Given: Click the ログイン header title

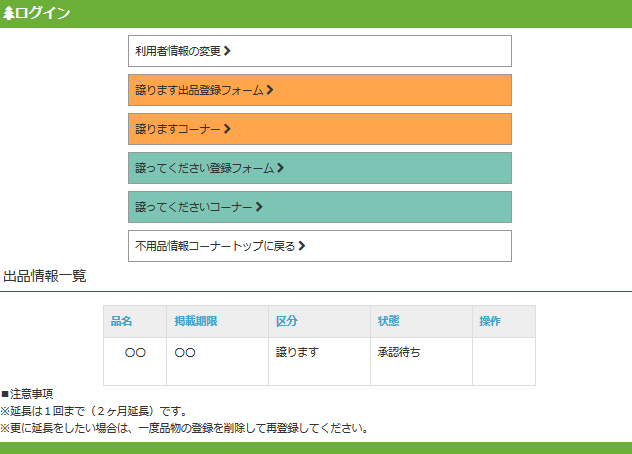Looking at the screenshot, I should (43, 13).
